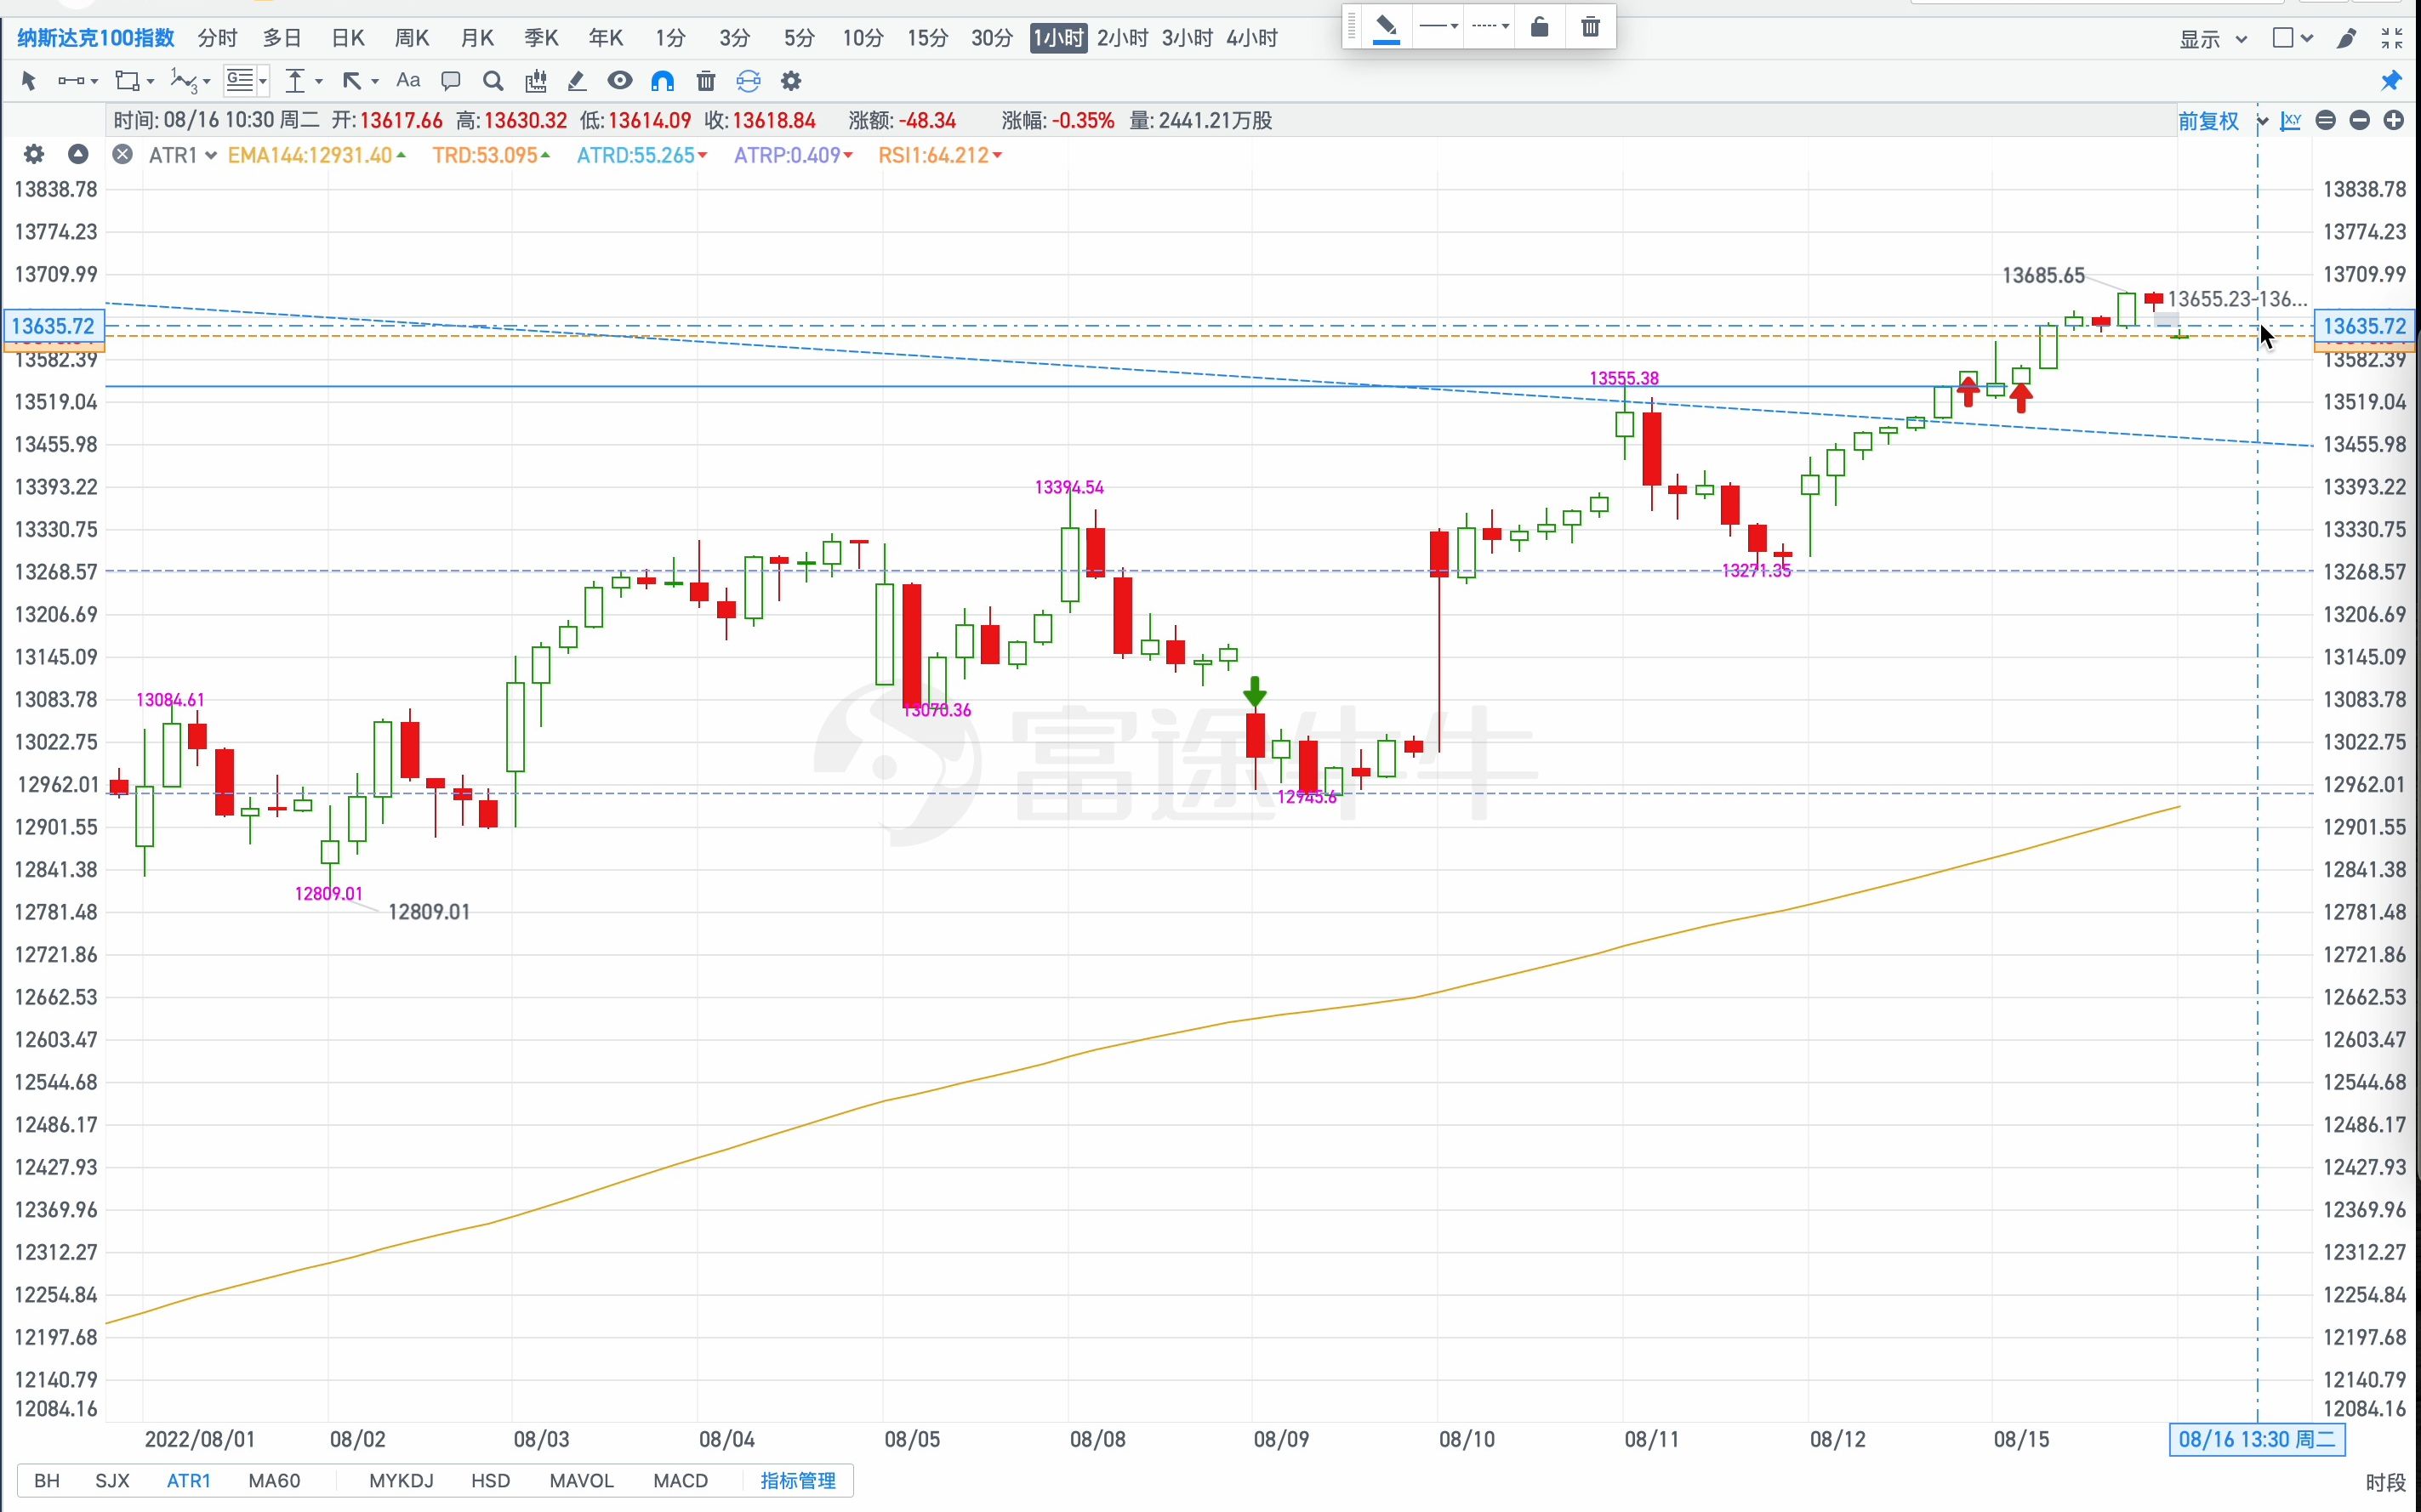Viewport: 2421px width, 1512px height.
Task: Zoom in the chart with plus icon
Action: click(2394, 120)
